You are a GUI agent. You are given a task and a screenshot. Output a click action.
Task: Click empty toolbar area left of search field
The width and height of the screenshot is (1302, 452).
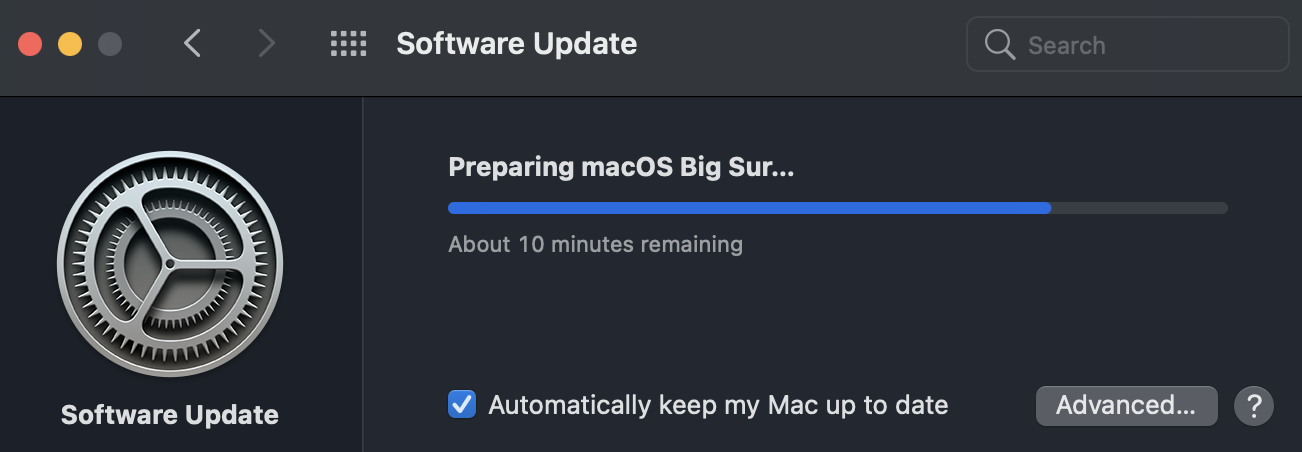click(x=800, y=44)
